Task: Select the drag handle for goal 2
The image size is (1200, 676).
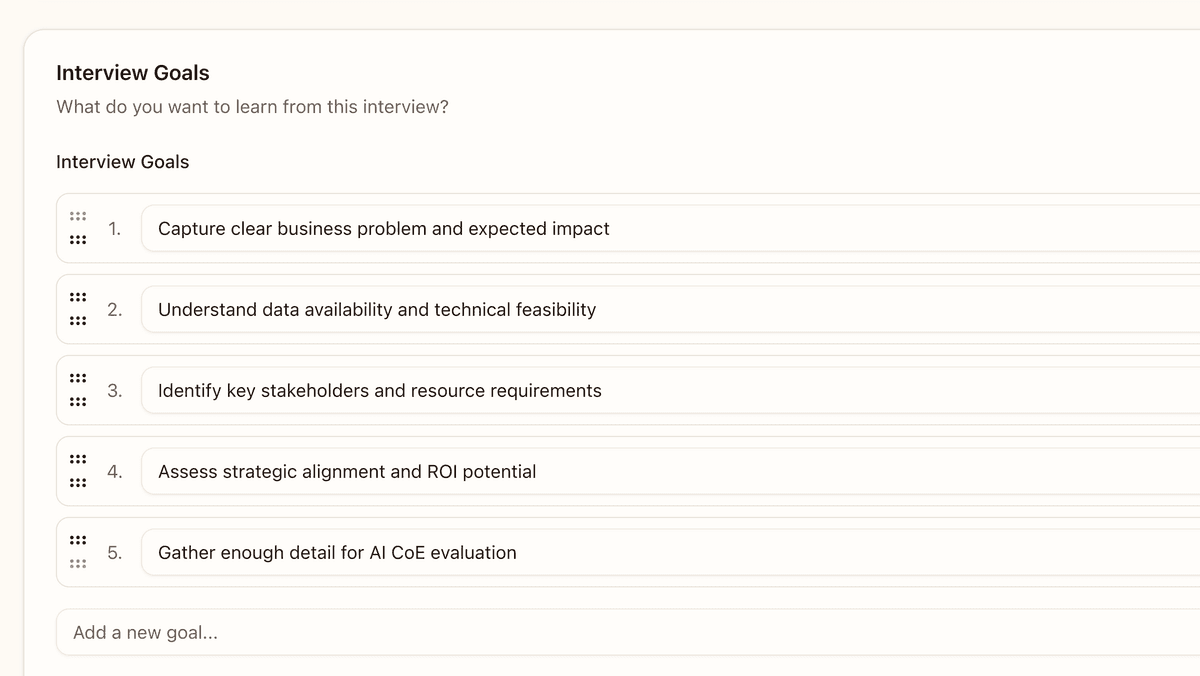Action: pos(78,308)
